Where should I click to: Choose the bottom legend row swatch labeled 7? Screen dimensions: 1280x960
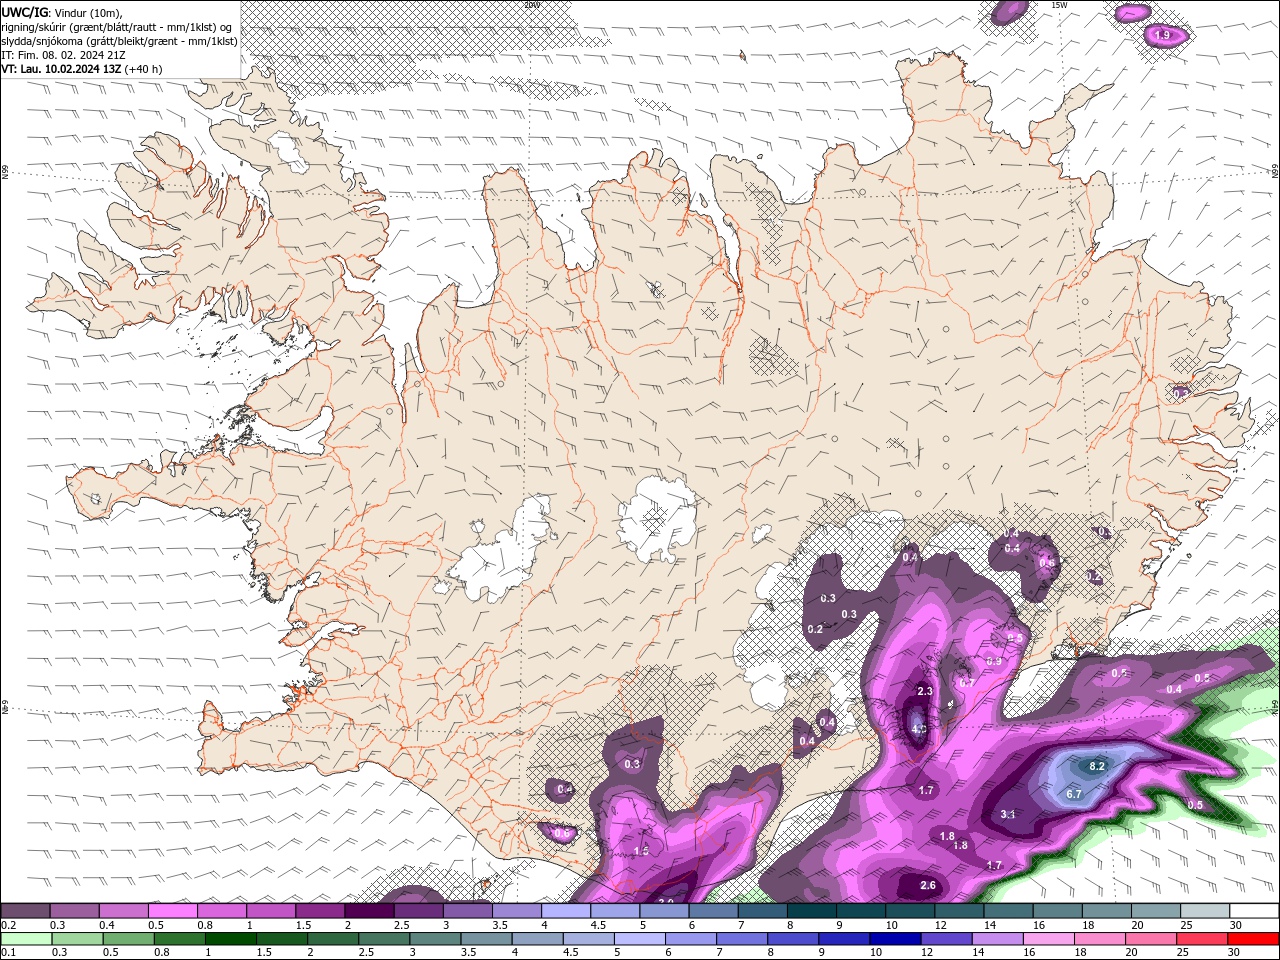coord(742,939)
